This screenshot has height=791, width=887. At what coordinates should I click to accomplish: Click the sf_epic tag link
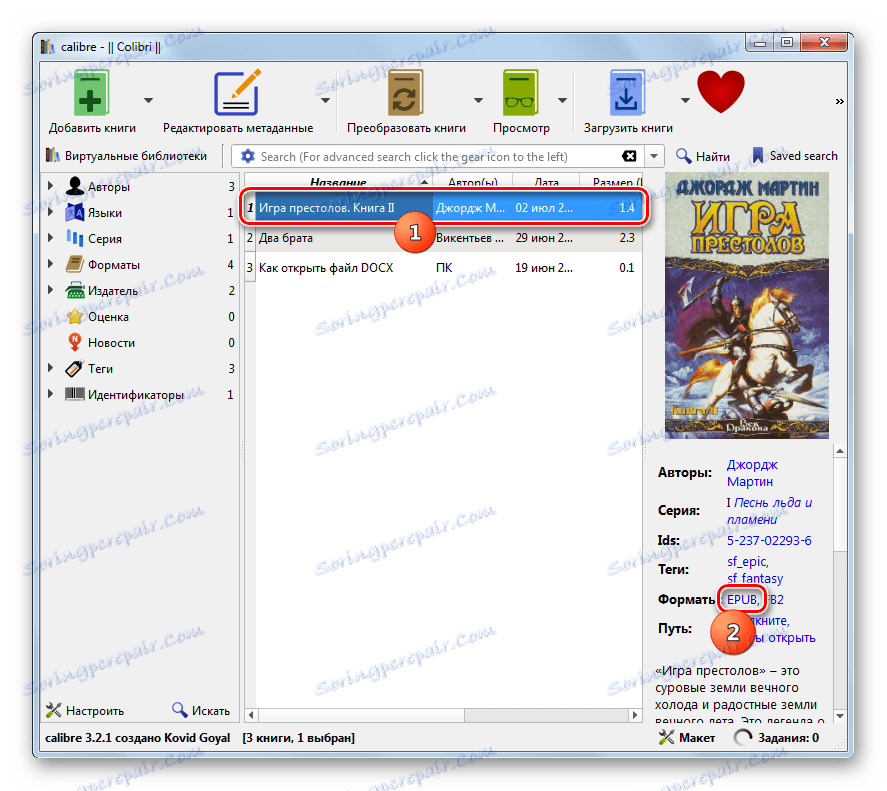click(747, 561)
